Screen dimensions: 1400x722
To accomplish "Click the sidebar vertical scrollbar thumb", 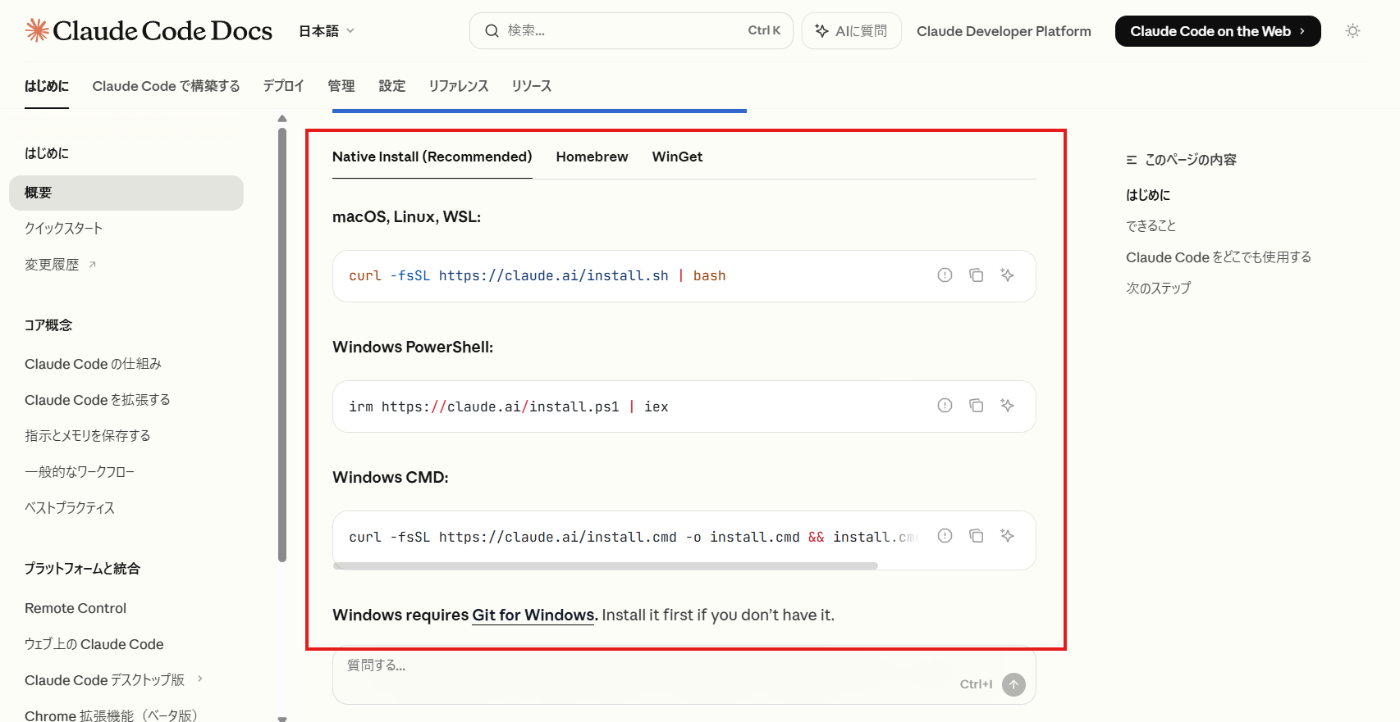I will click(282, 345).
